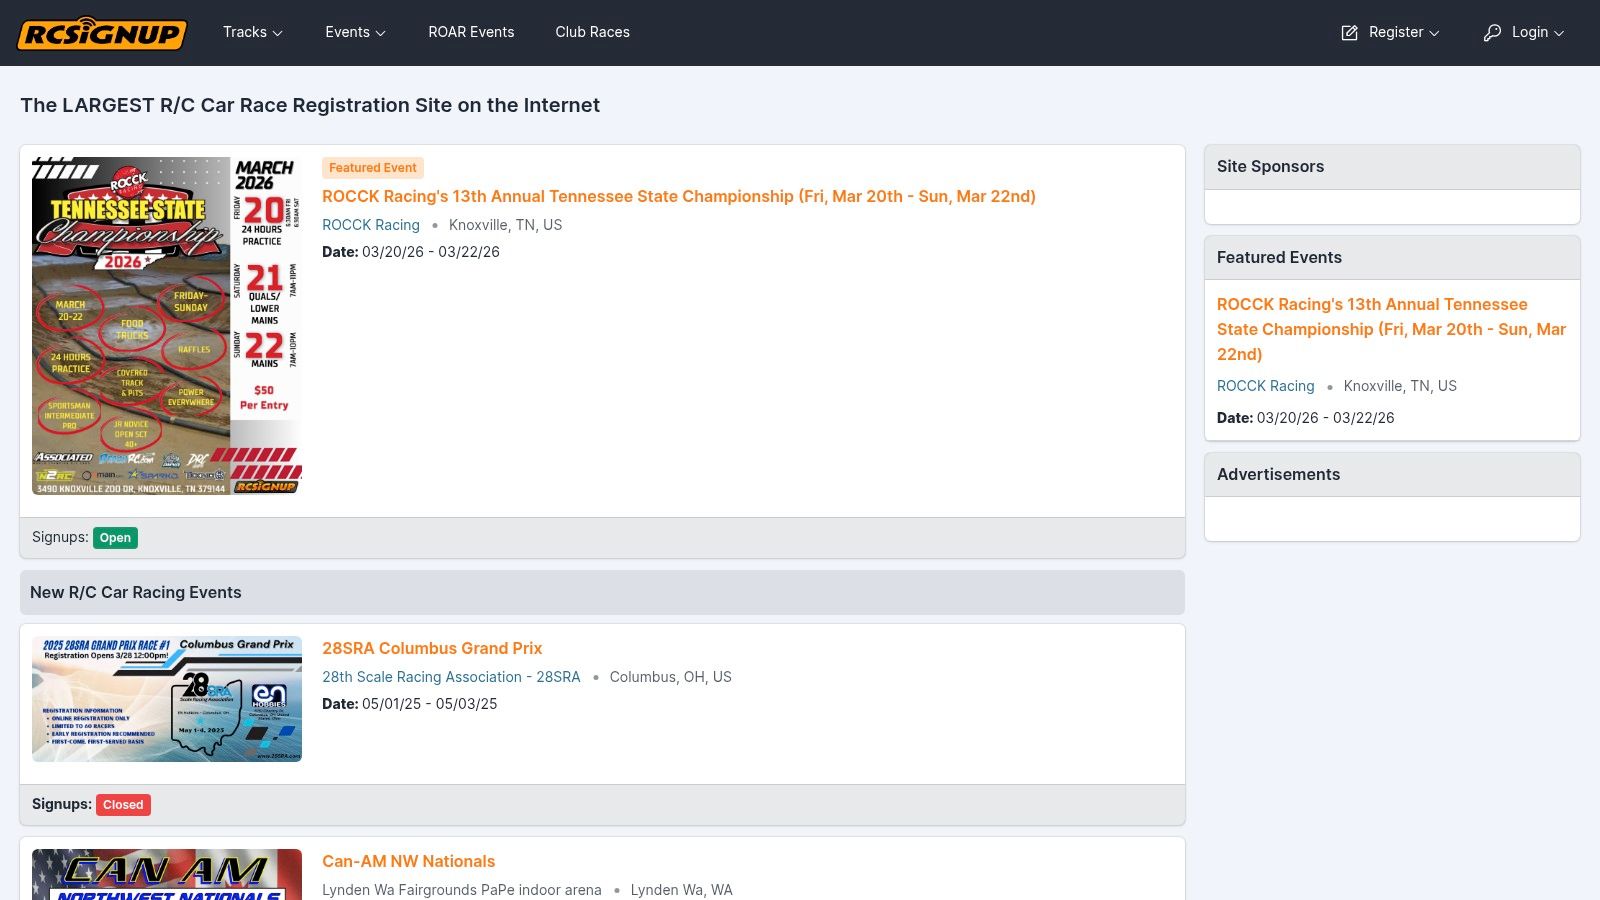Image resolution: width=1600 pixels, height=900 pixels.
Task: Open ROAR Events page
Action: click(471, 32)
